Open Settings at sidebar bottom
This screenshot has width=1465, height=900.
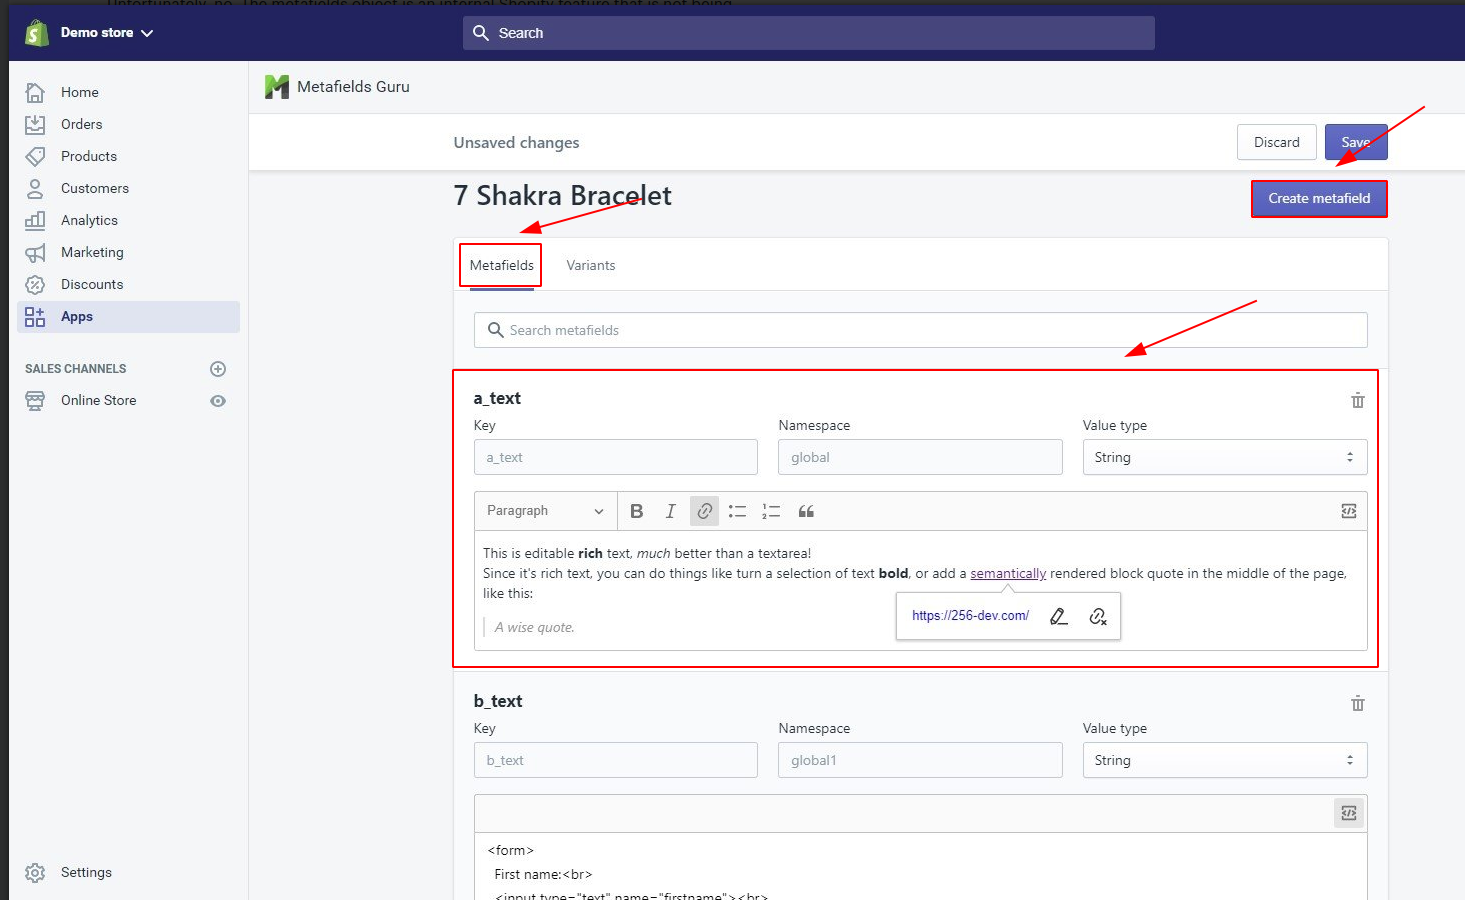tap(86, 872)
